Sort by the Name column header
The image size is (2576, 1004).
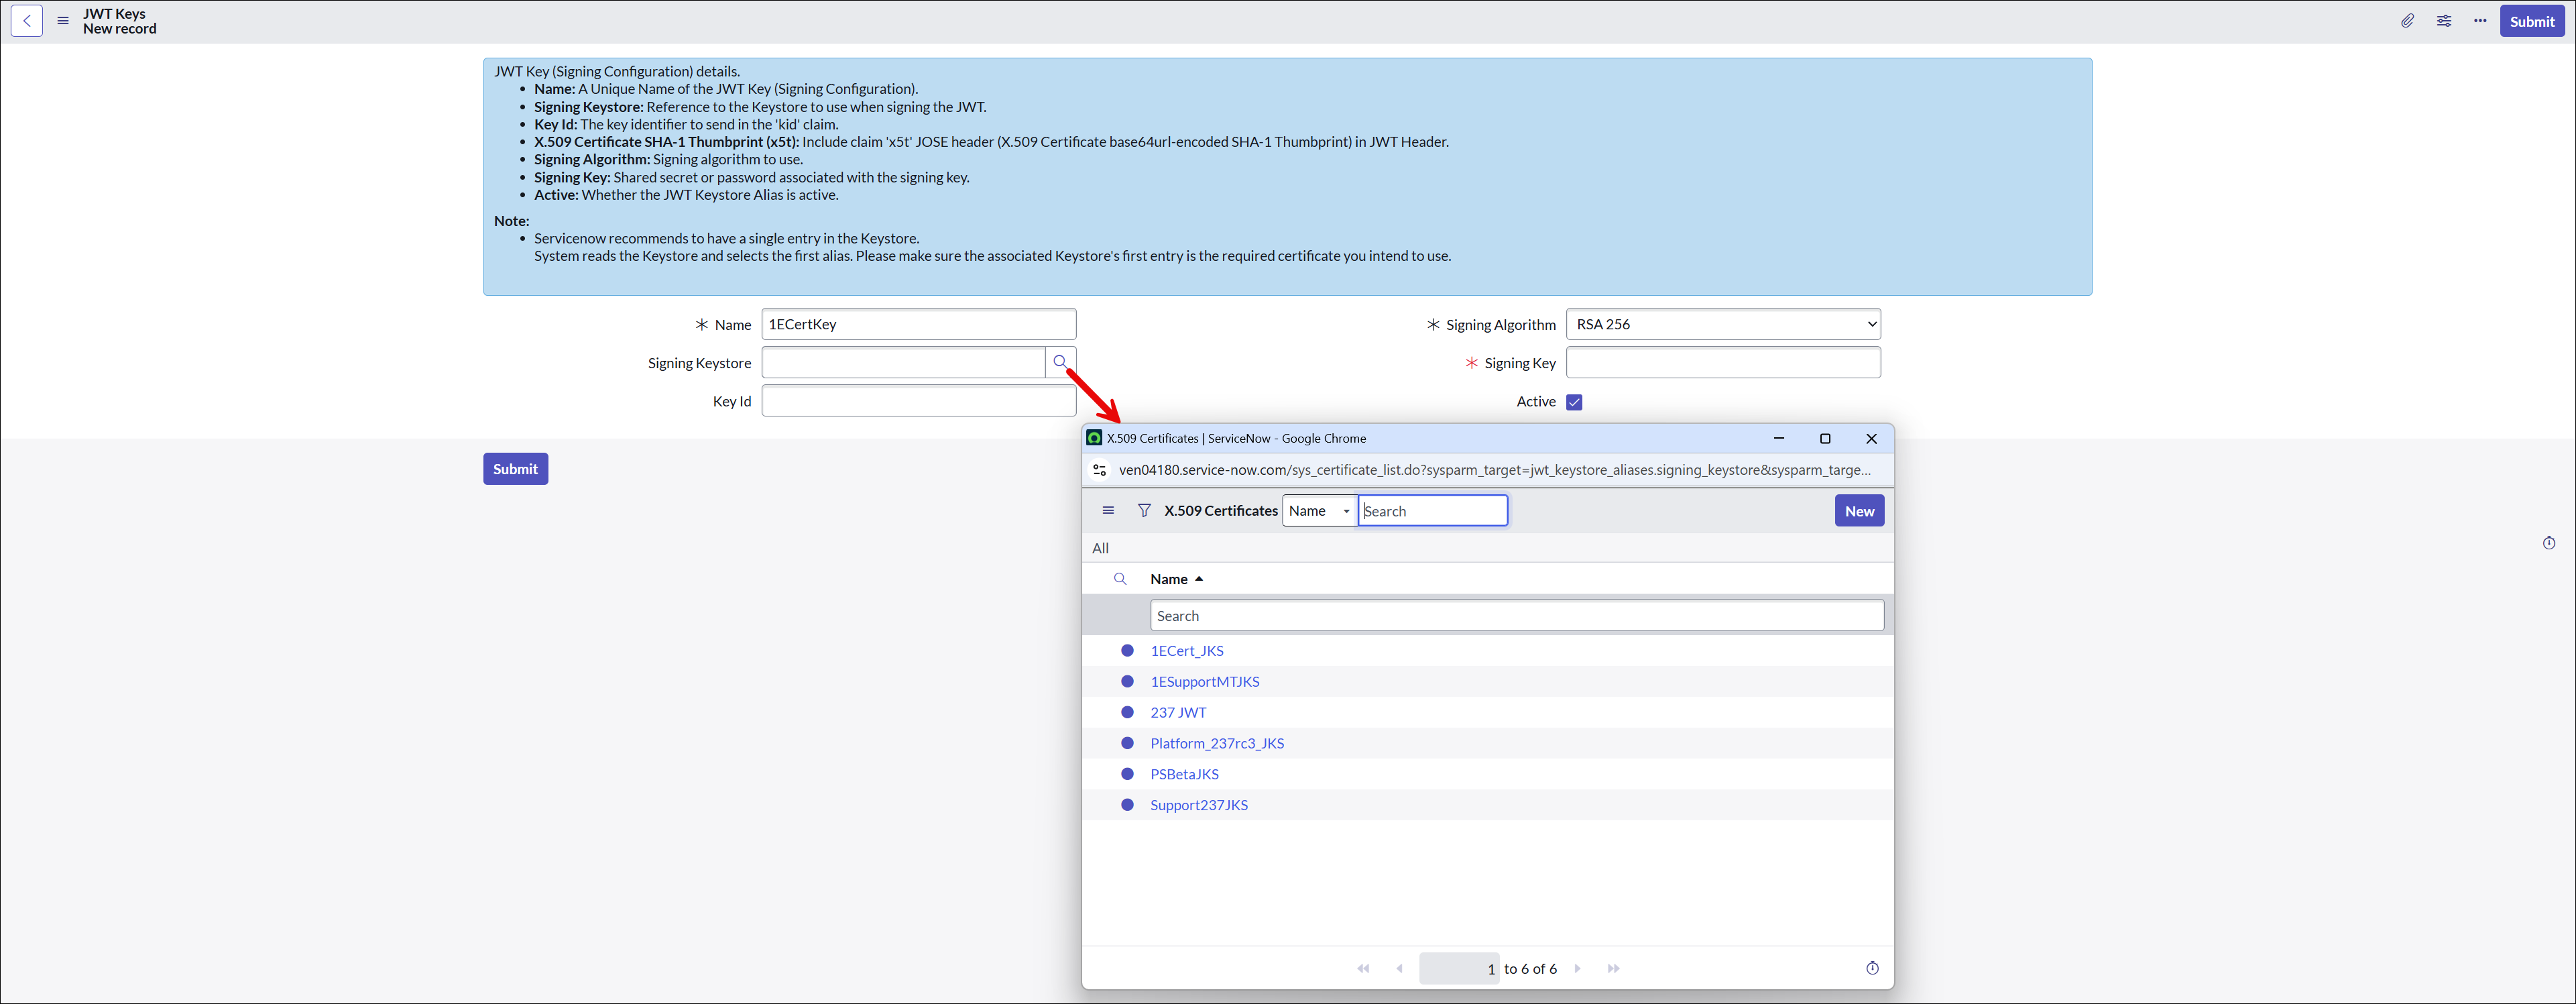point(1169,579)
